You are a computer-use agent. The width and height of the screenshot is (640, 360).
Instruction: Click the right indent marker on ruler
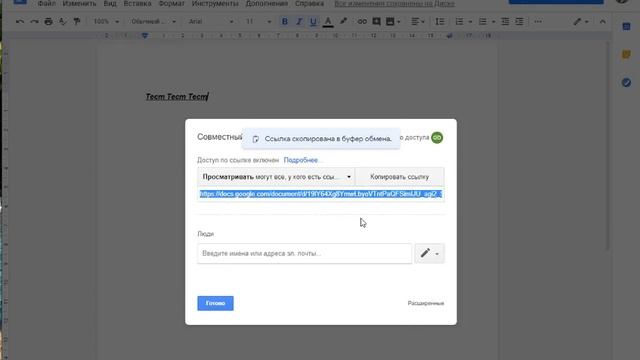(x=449, y=36)
